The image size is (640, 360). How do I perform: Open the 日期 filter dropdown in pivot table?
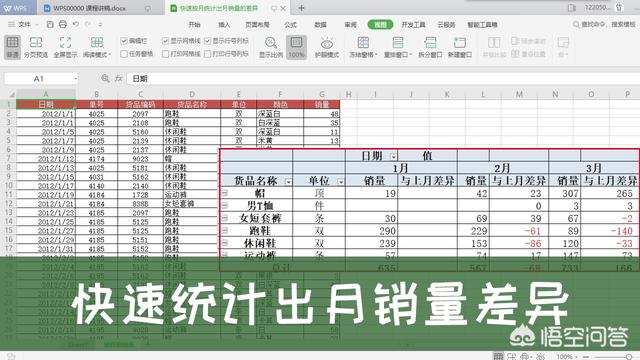(393, 156)
